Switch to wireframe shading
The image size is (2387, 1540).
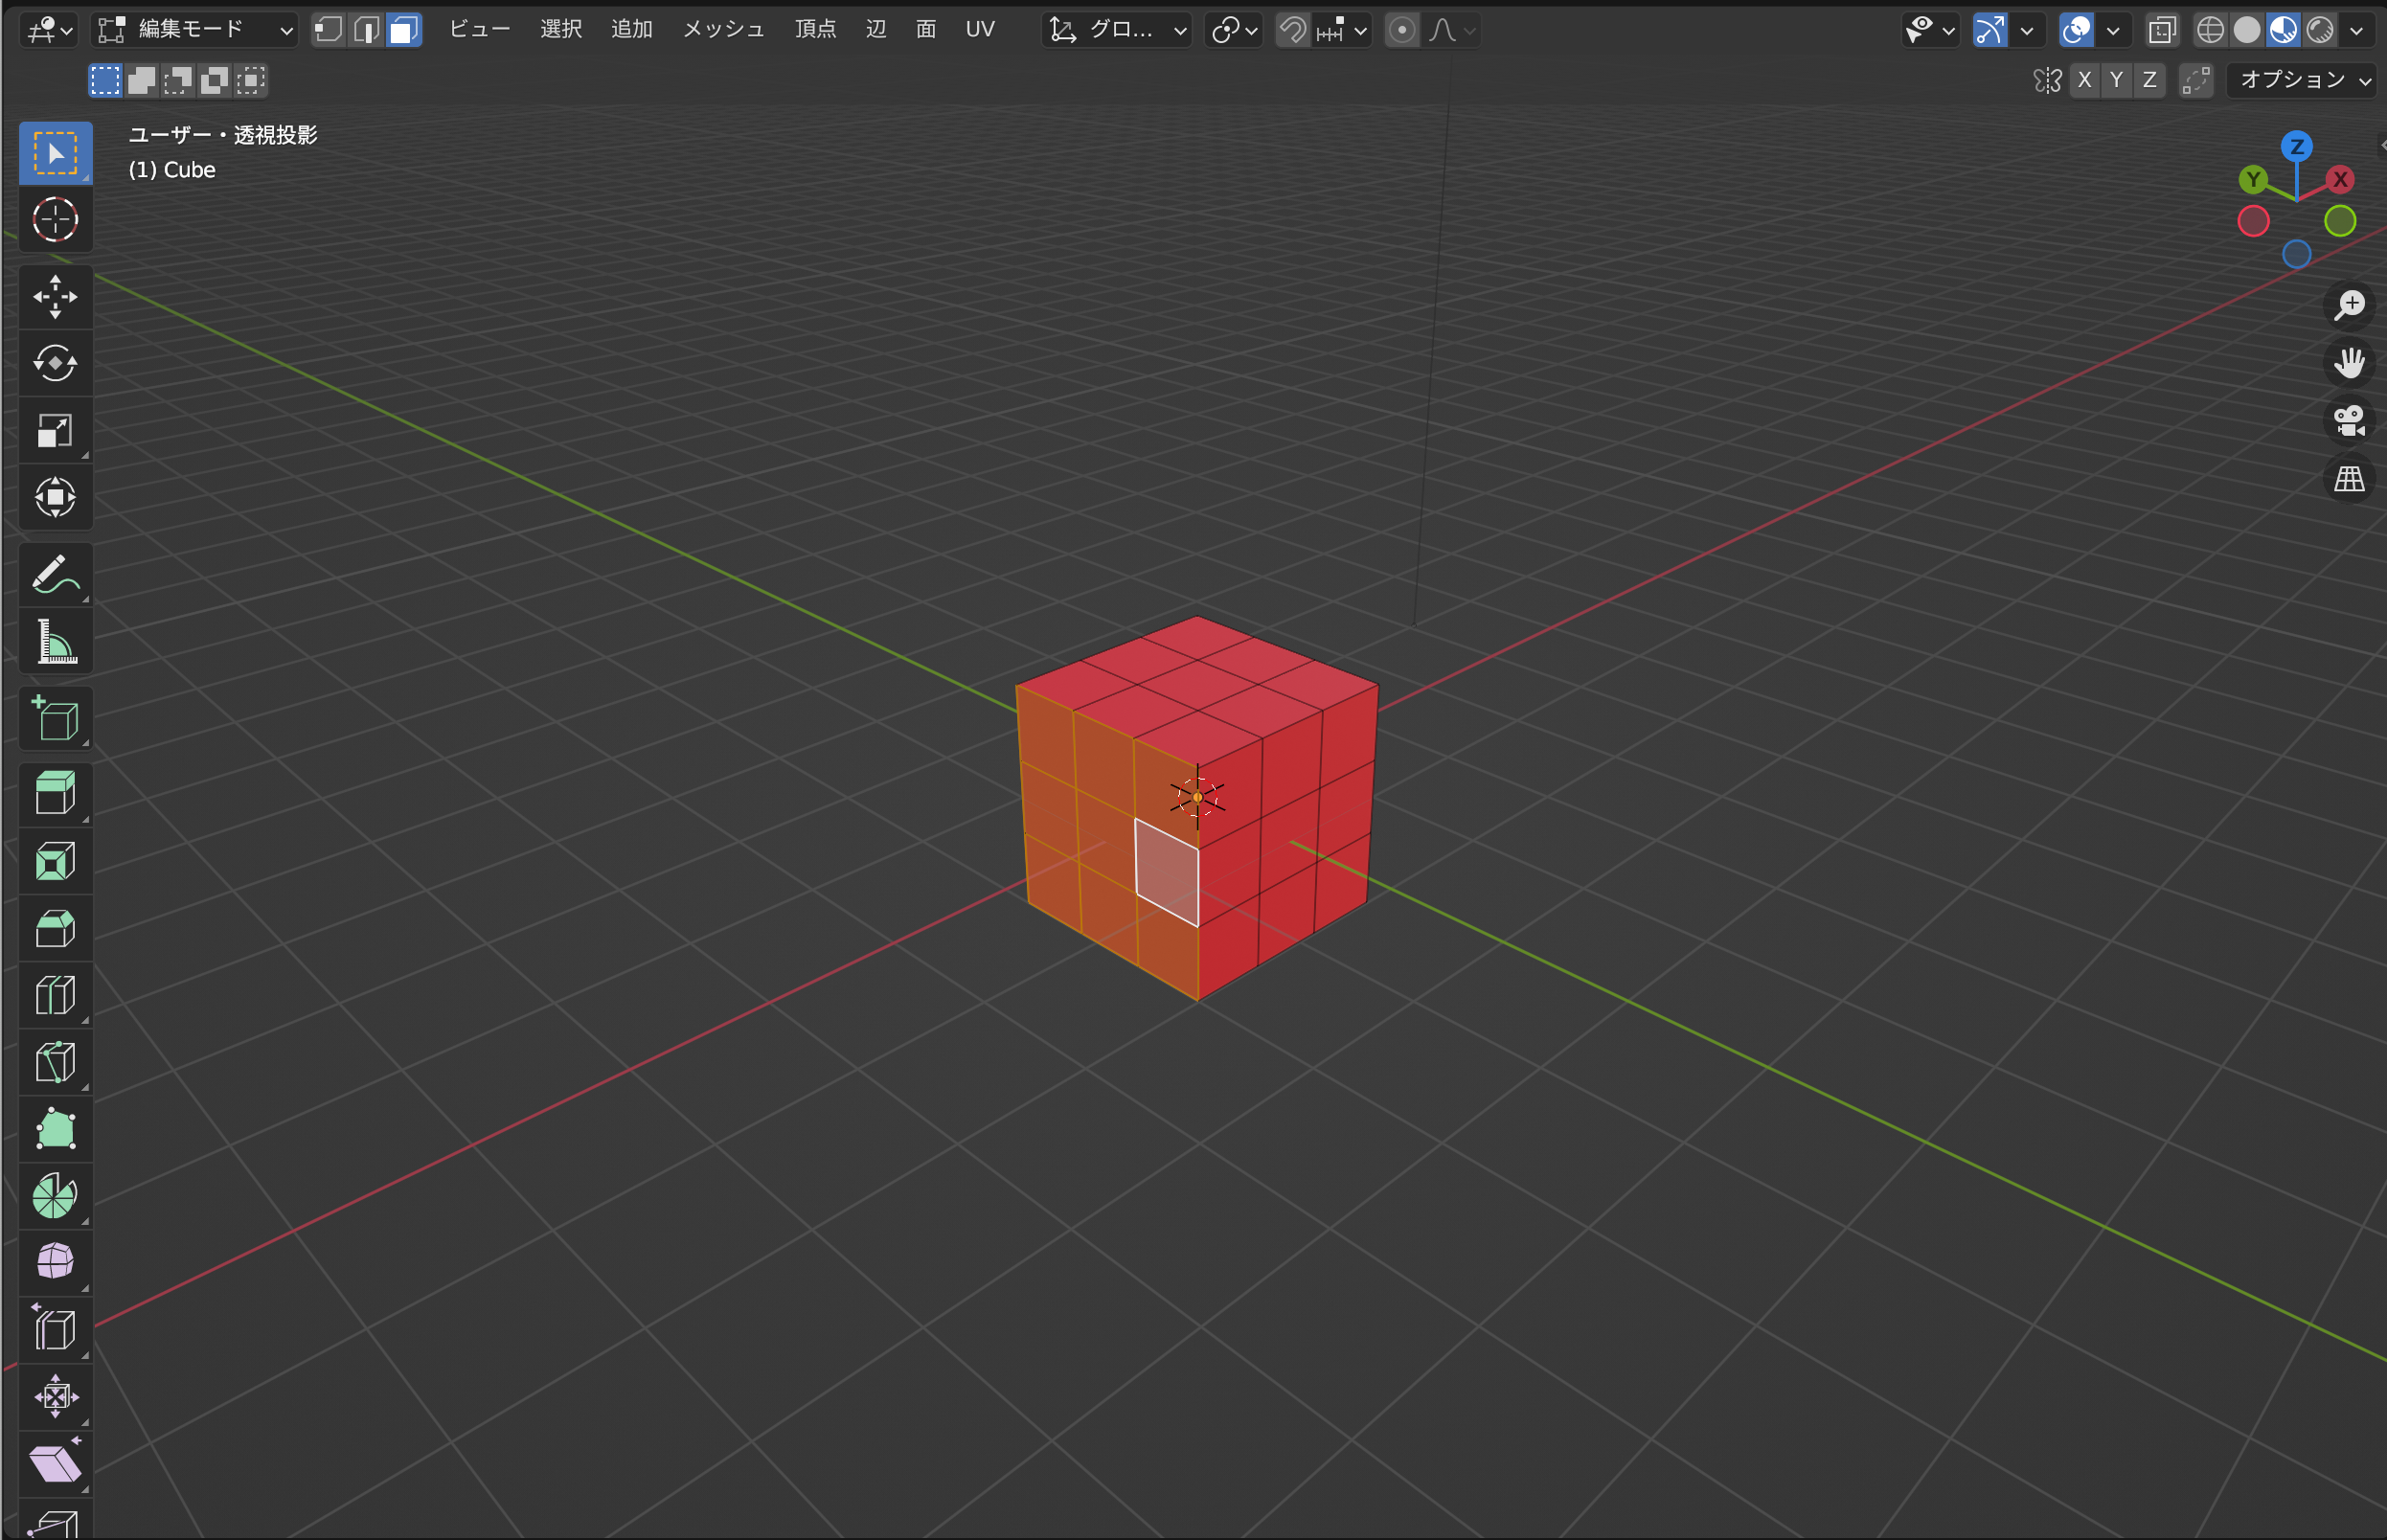2210,30
